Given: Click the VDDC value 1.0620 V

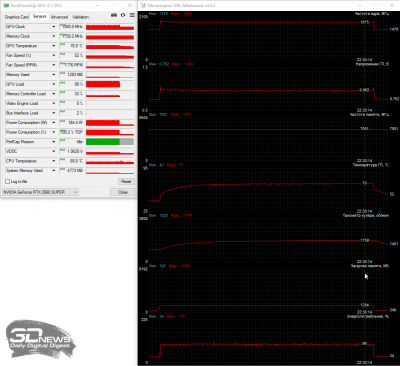Looking at the screenshot, I should pos(71,151).
